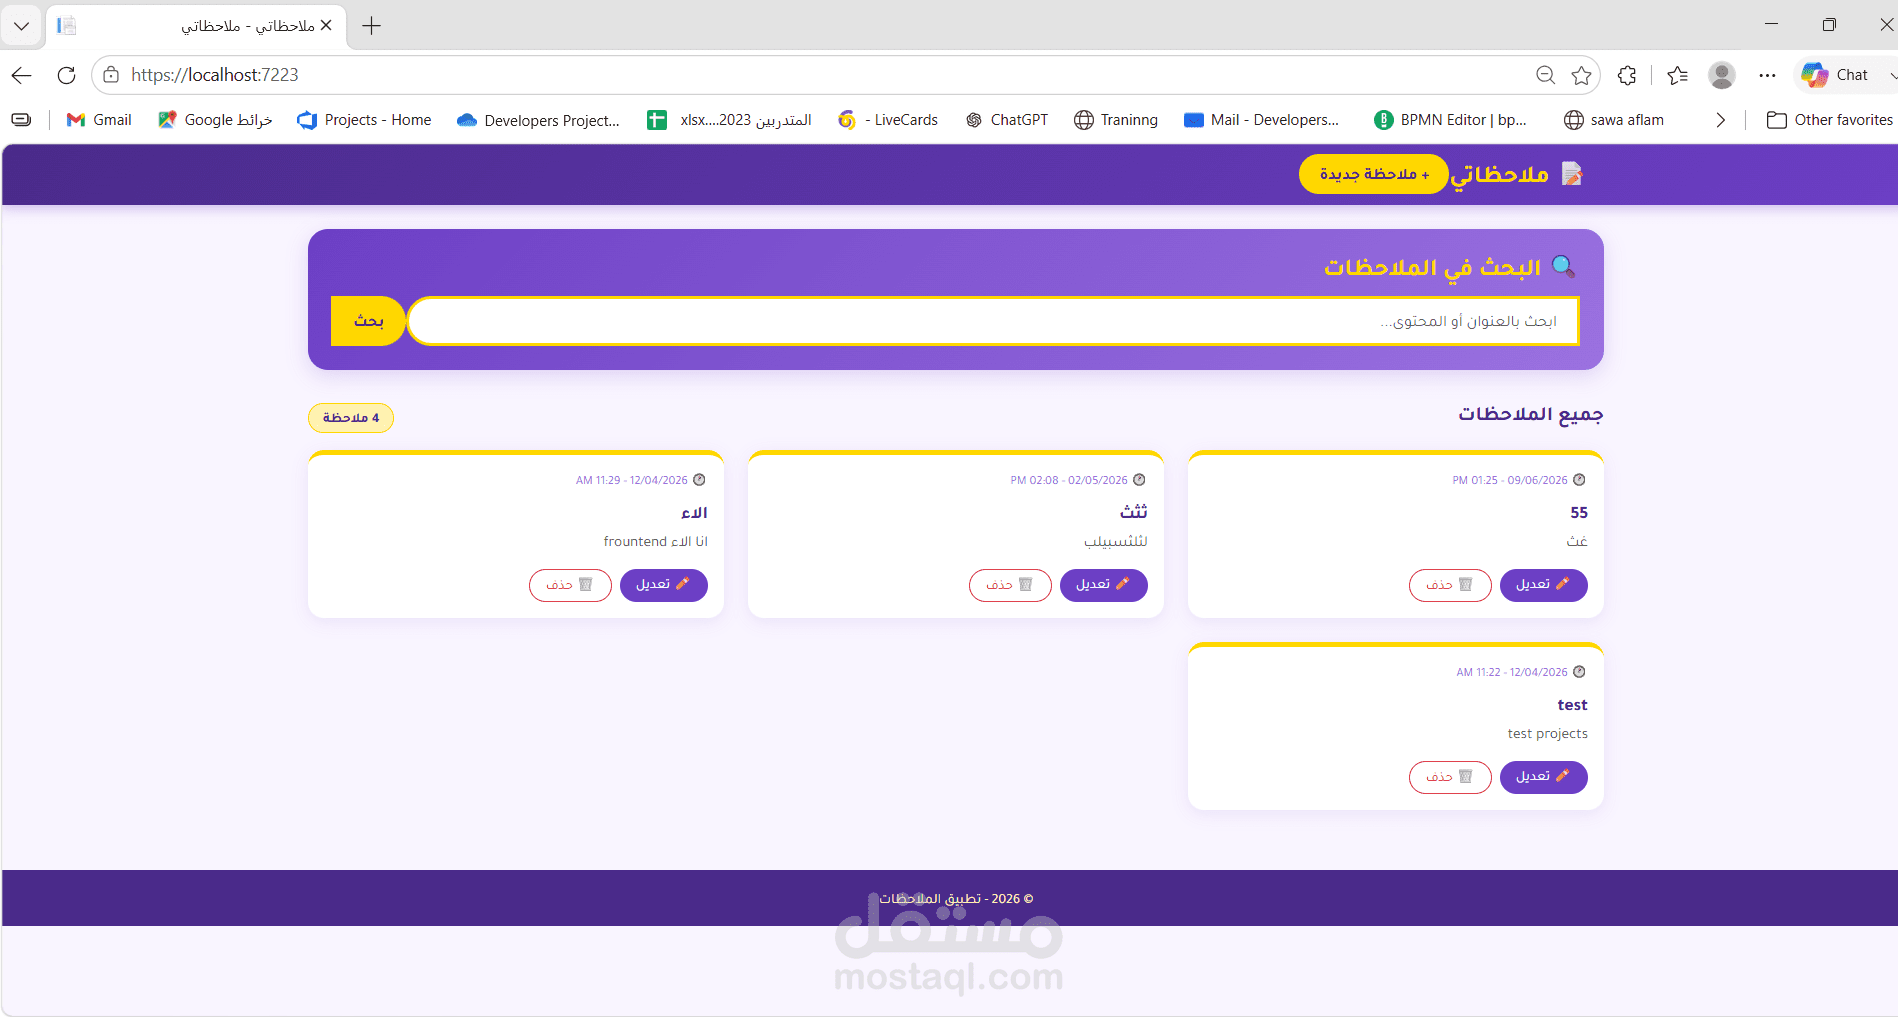This screenshot has width=1898, height=1017.
Task: Open a new browser tab
Action: 371,26
